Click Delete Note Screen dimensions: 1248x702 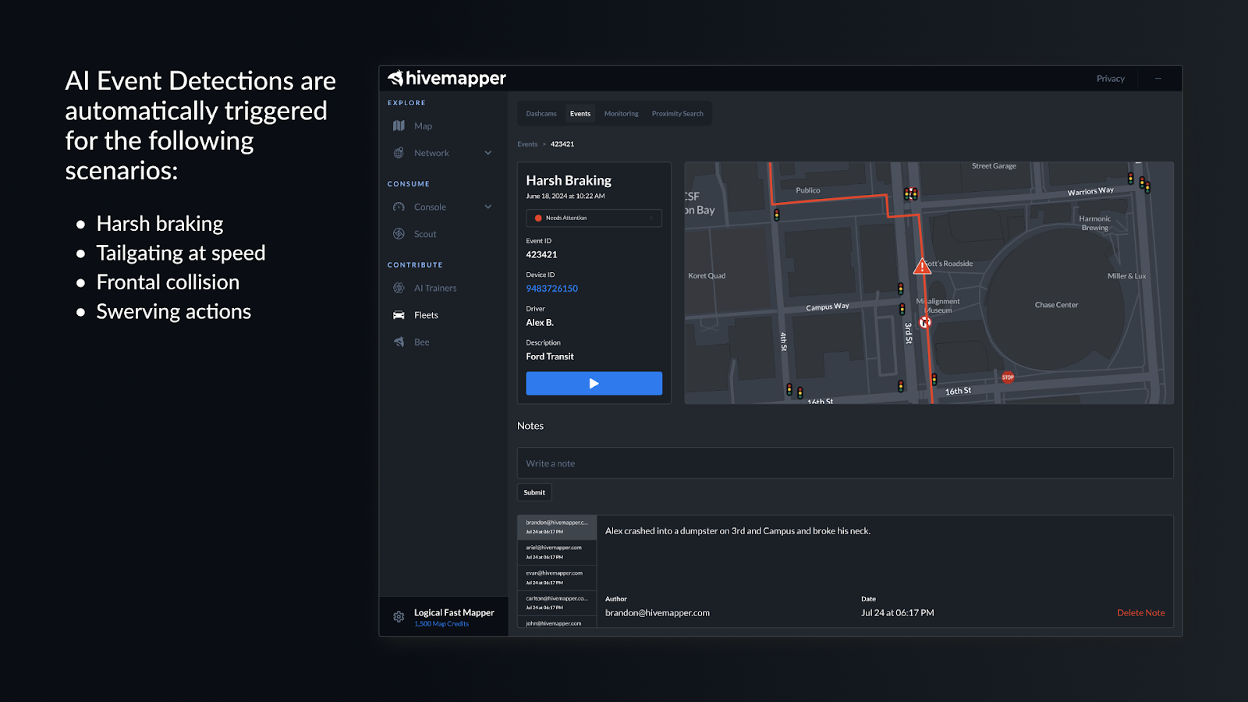pos(1141,613)
